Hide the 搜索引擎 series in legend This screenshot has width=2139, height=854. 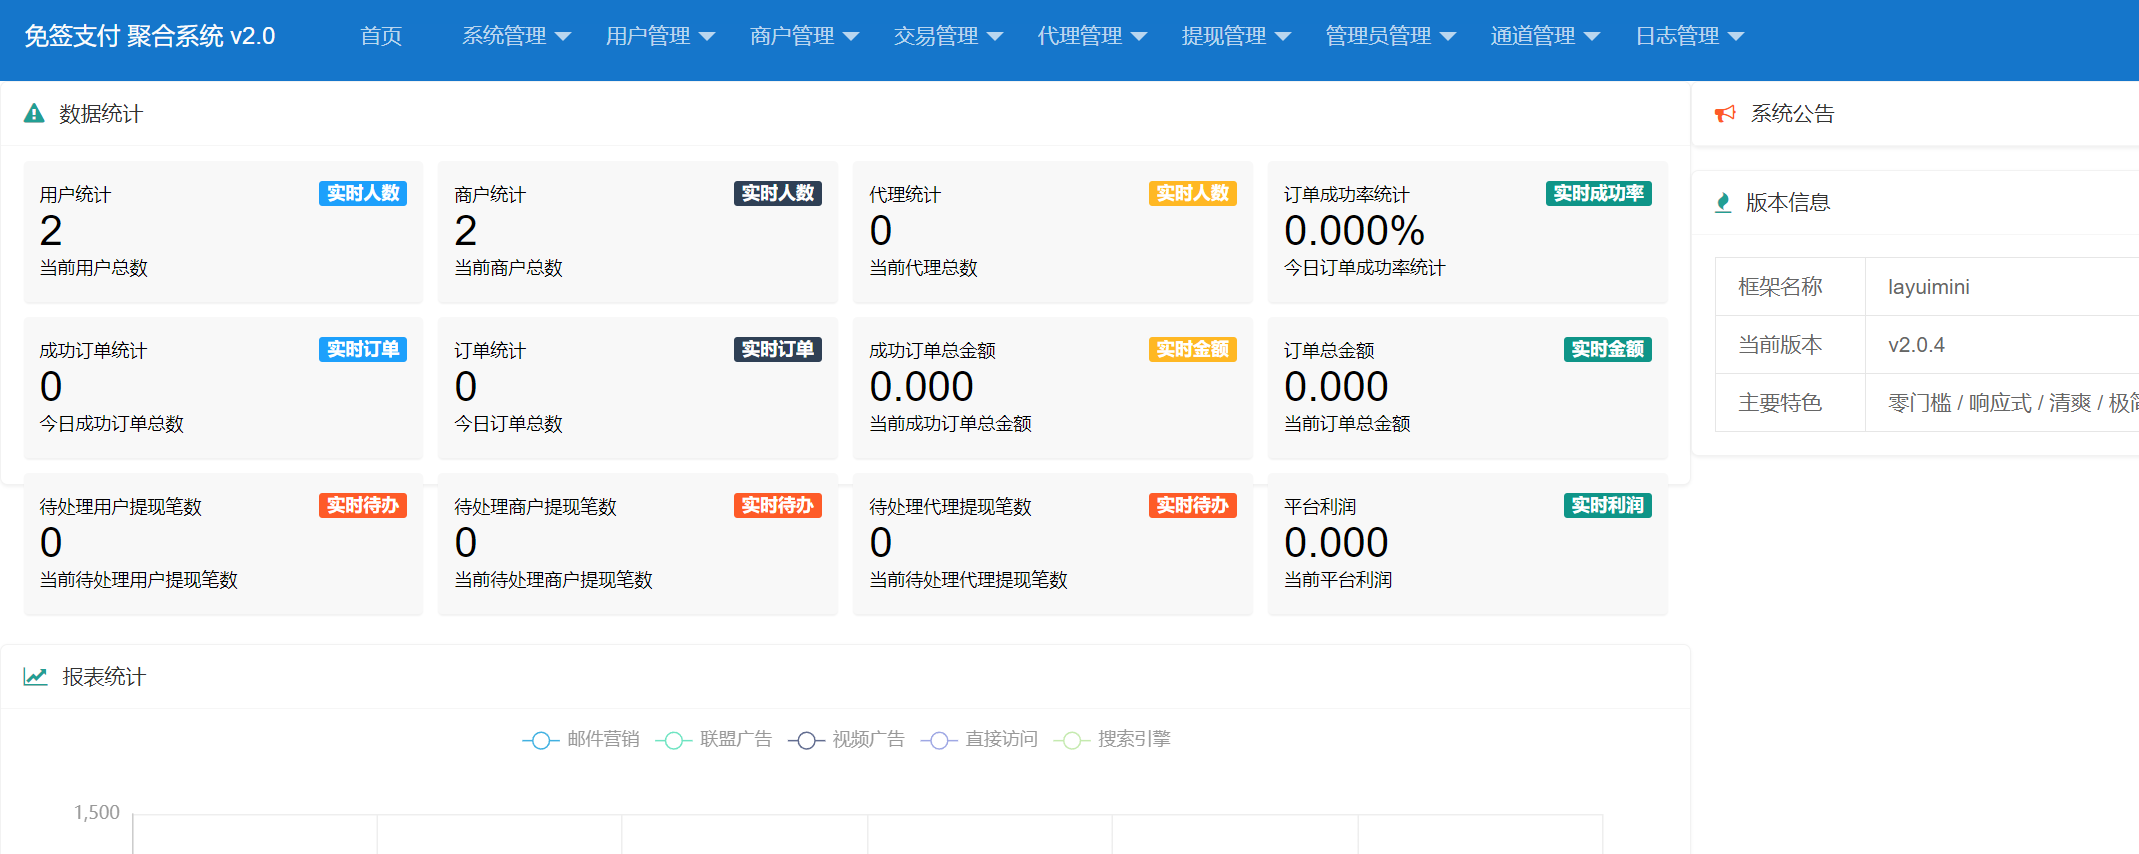1112,740
